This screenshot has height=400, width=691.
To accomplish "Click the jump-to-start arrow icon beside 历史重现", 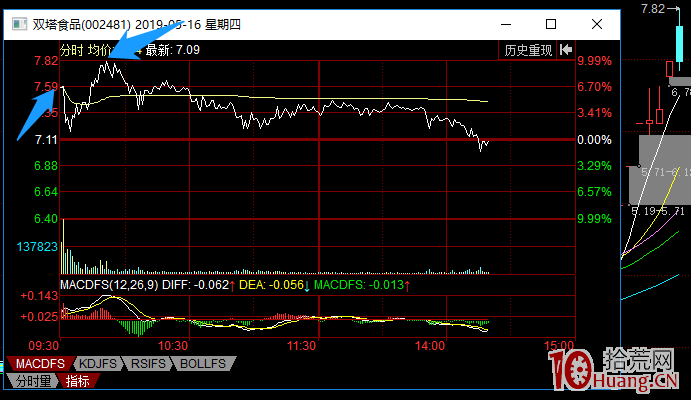I will [x=566, y=50].
